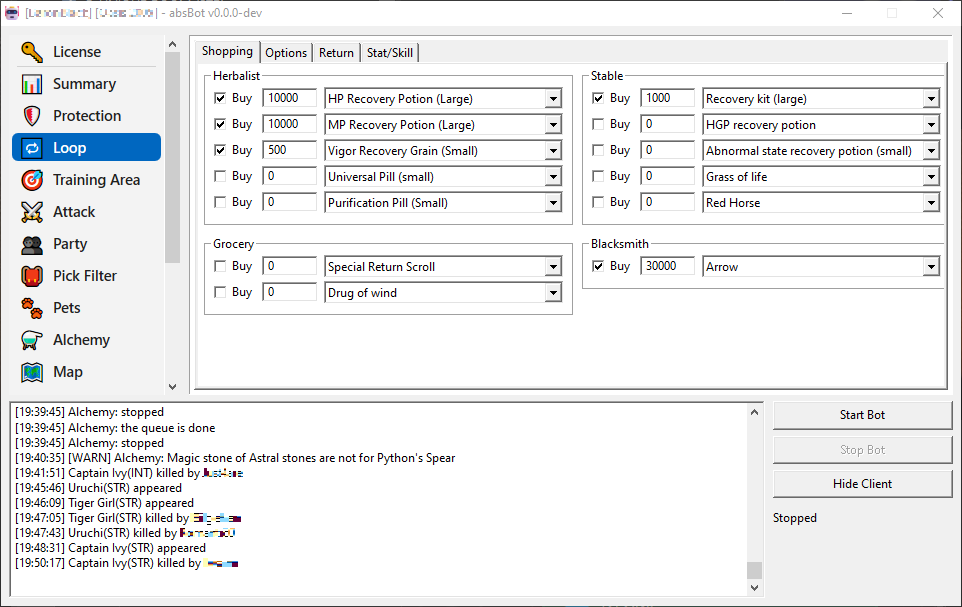Click the Pick Filter backpack icon

[32, 276]
